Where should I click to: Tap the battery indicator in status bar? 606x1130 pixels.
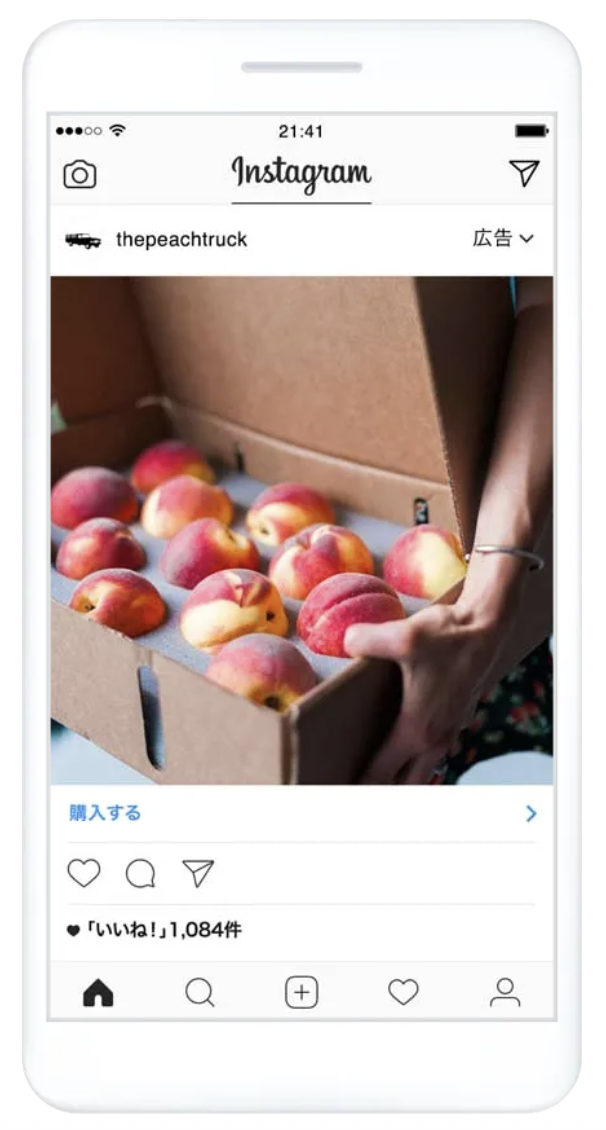click(532, 131)
